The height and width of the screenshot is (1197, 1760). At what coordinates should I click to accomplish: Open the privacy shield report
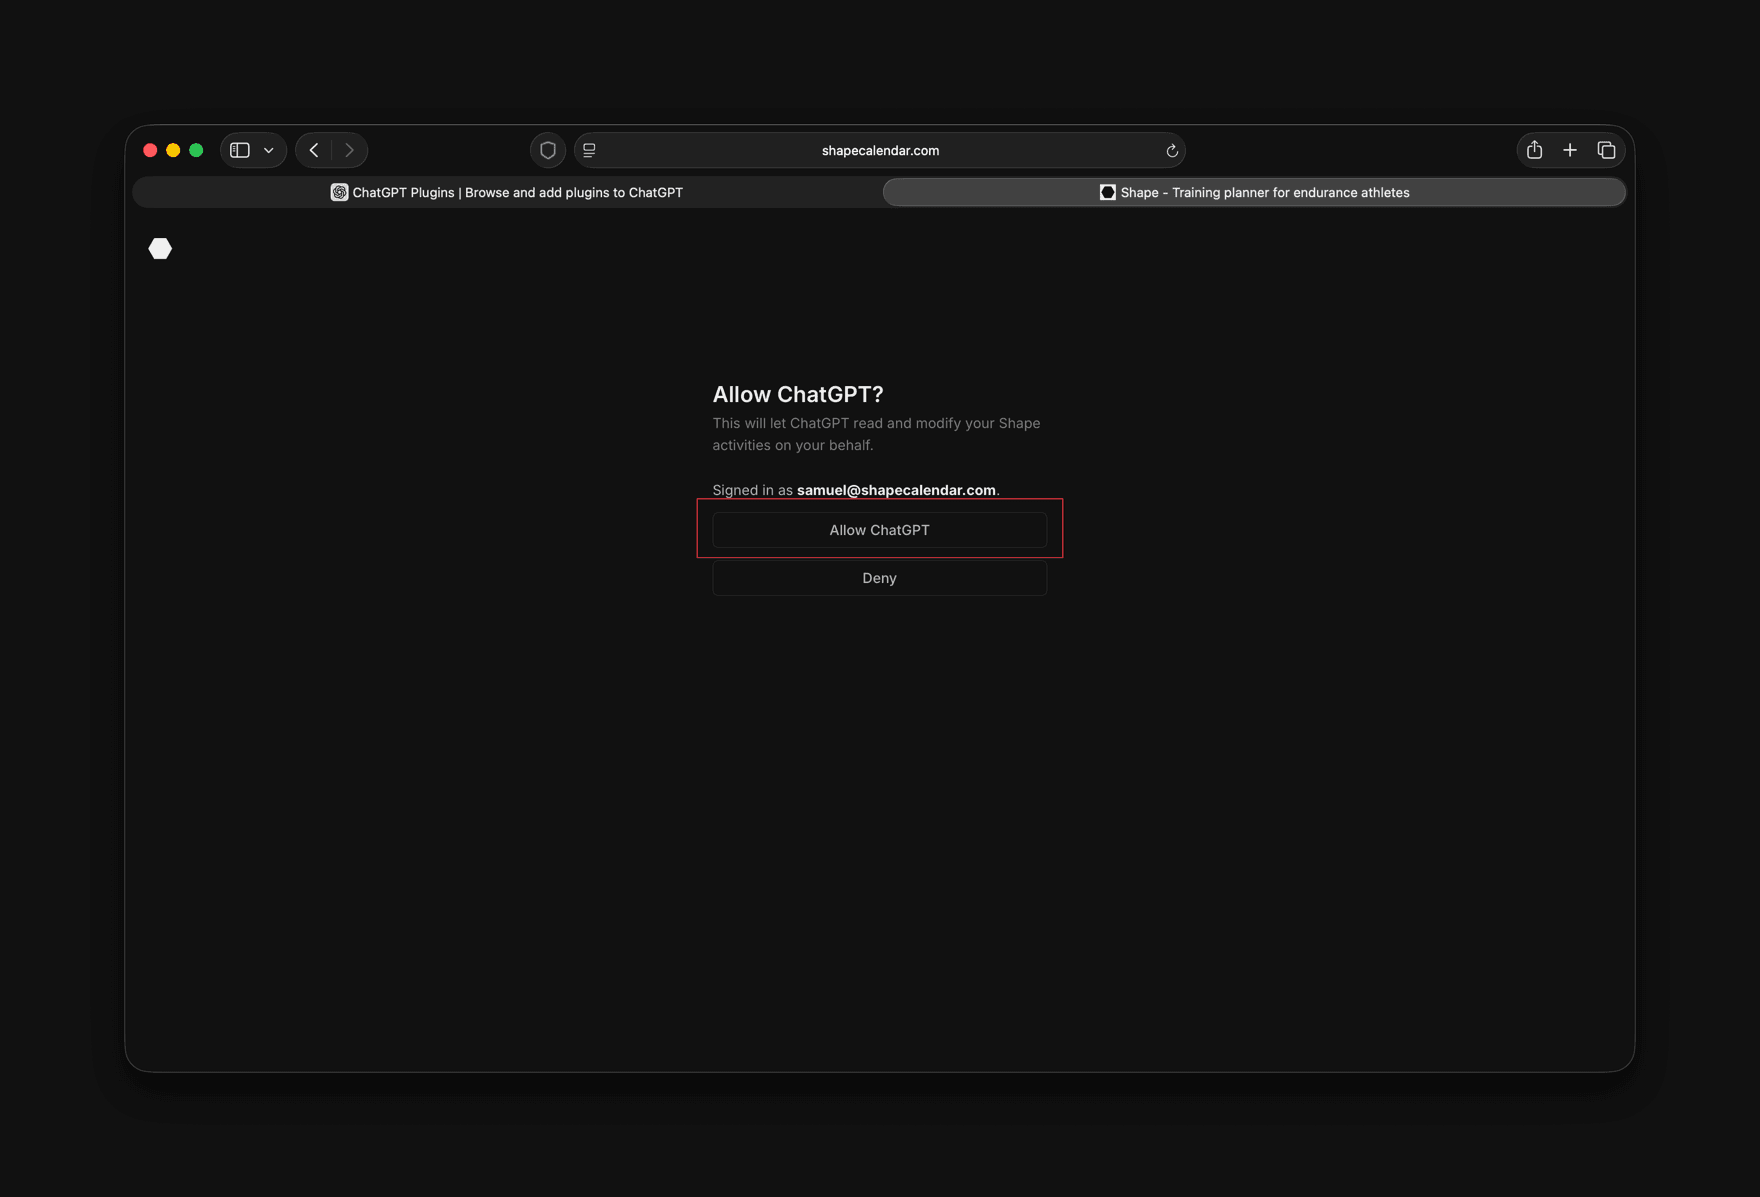coord(548,150)
